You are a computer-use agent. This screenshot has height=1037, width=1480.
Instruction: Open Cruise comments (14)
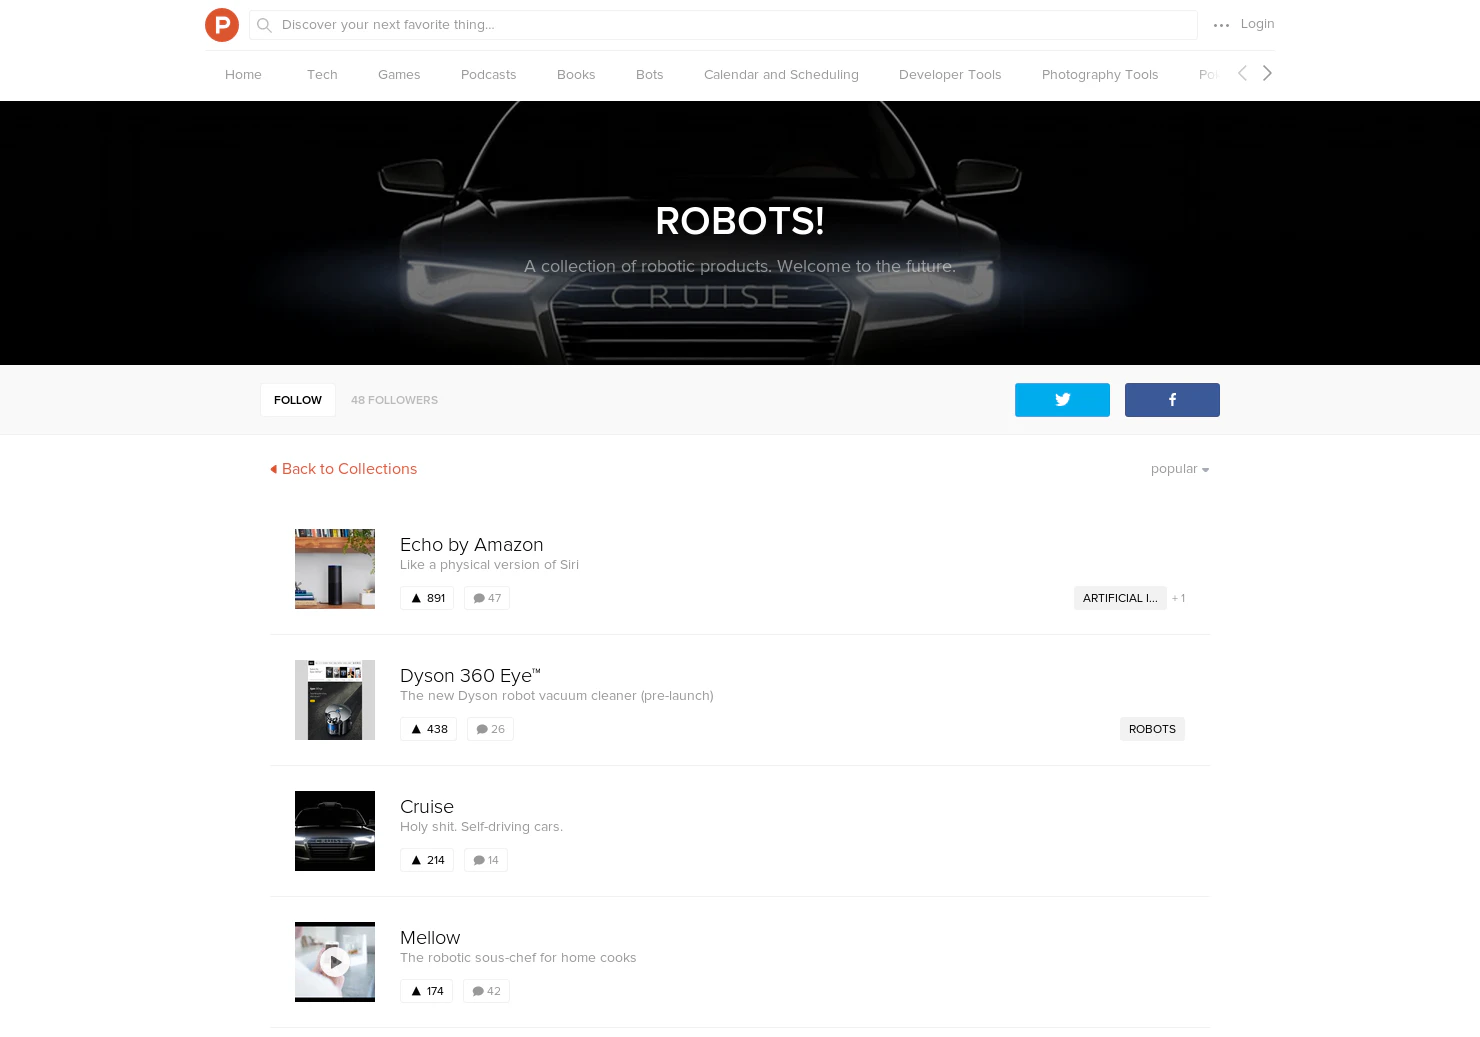(486, 860)
